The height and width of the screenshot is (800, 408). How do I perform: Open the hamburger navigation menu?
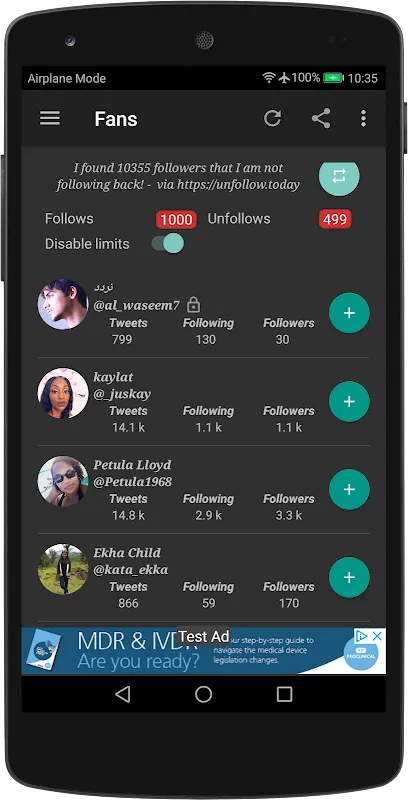50,118
